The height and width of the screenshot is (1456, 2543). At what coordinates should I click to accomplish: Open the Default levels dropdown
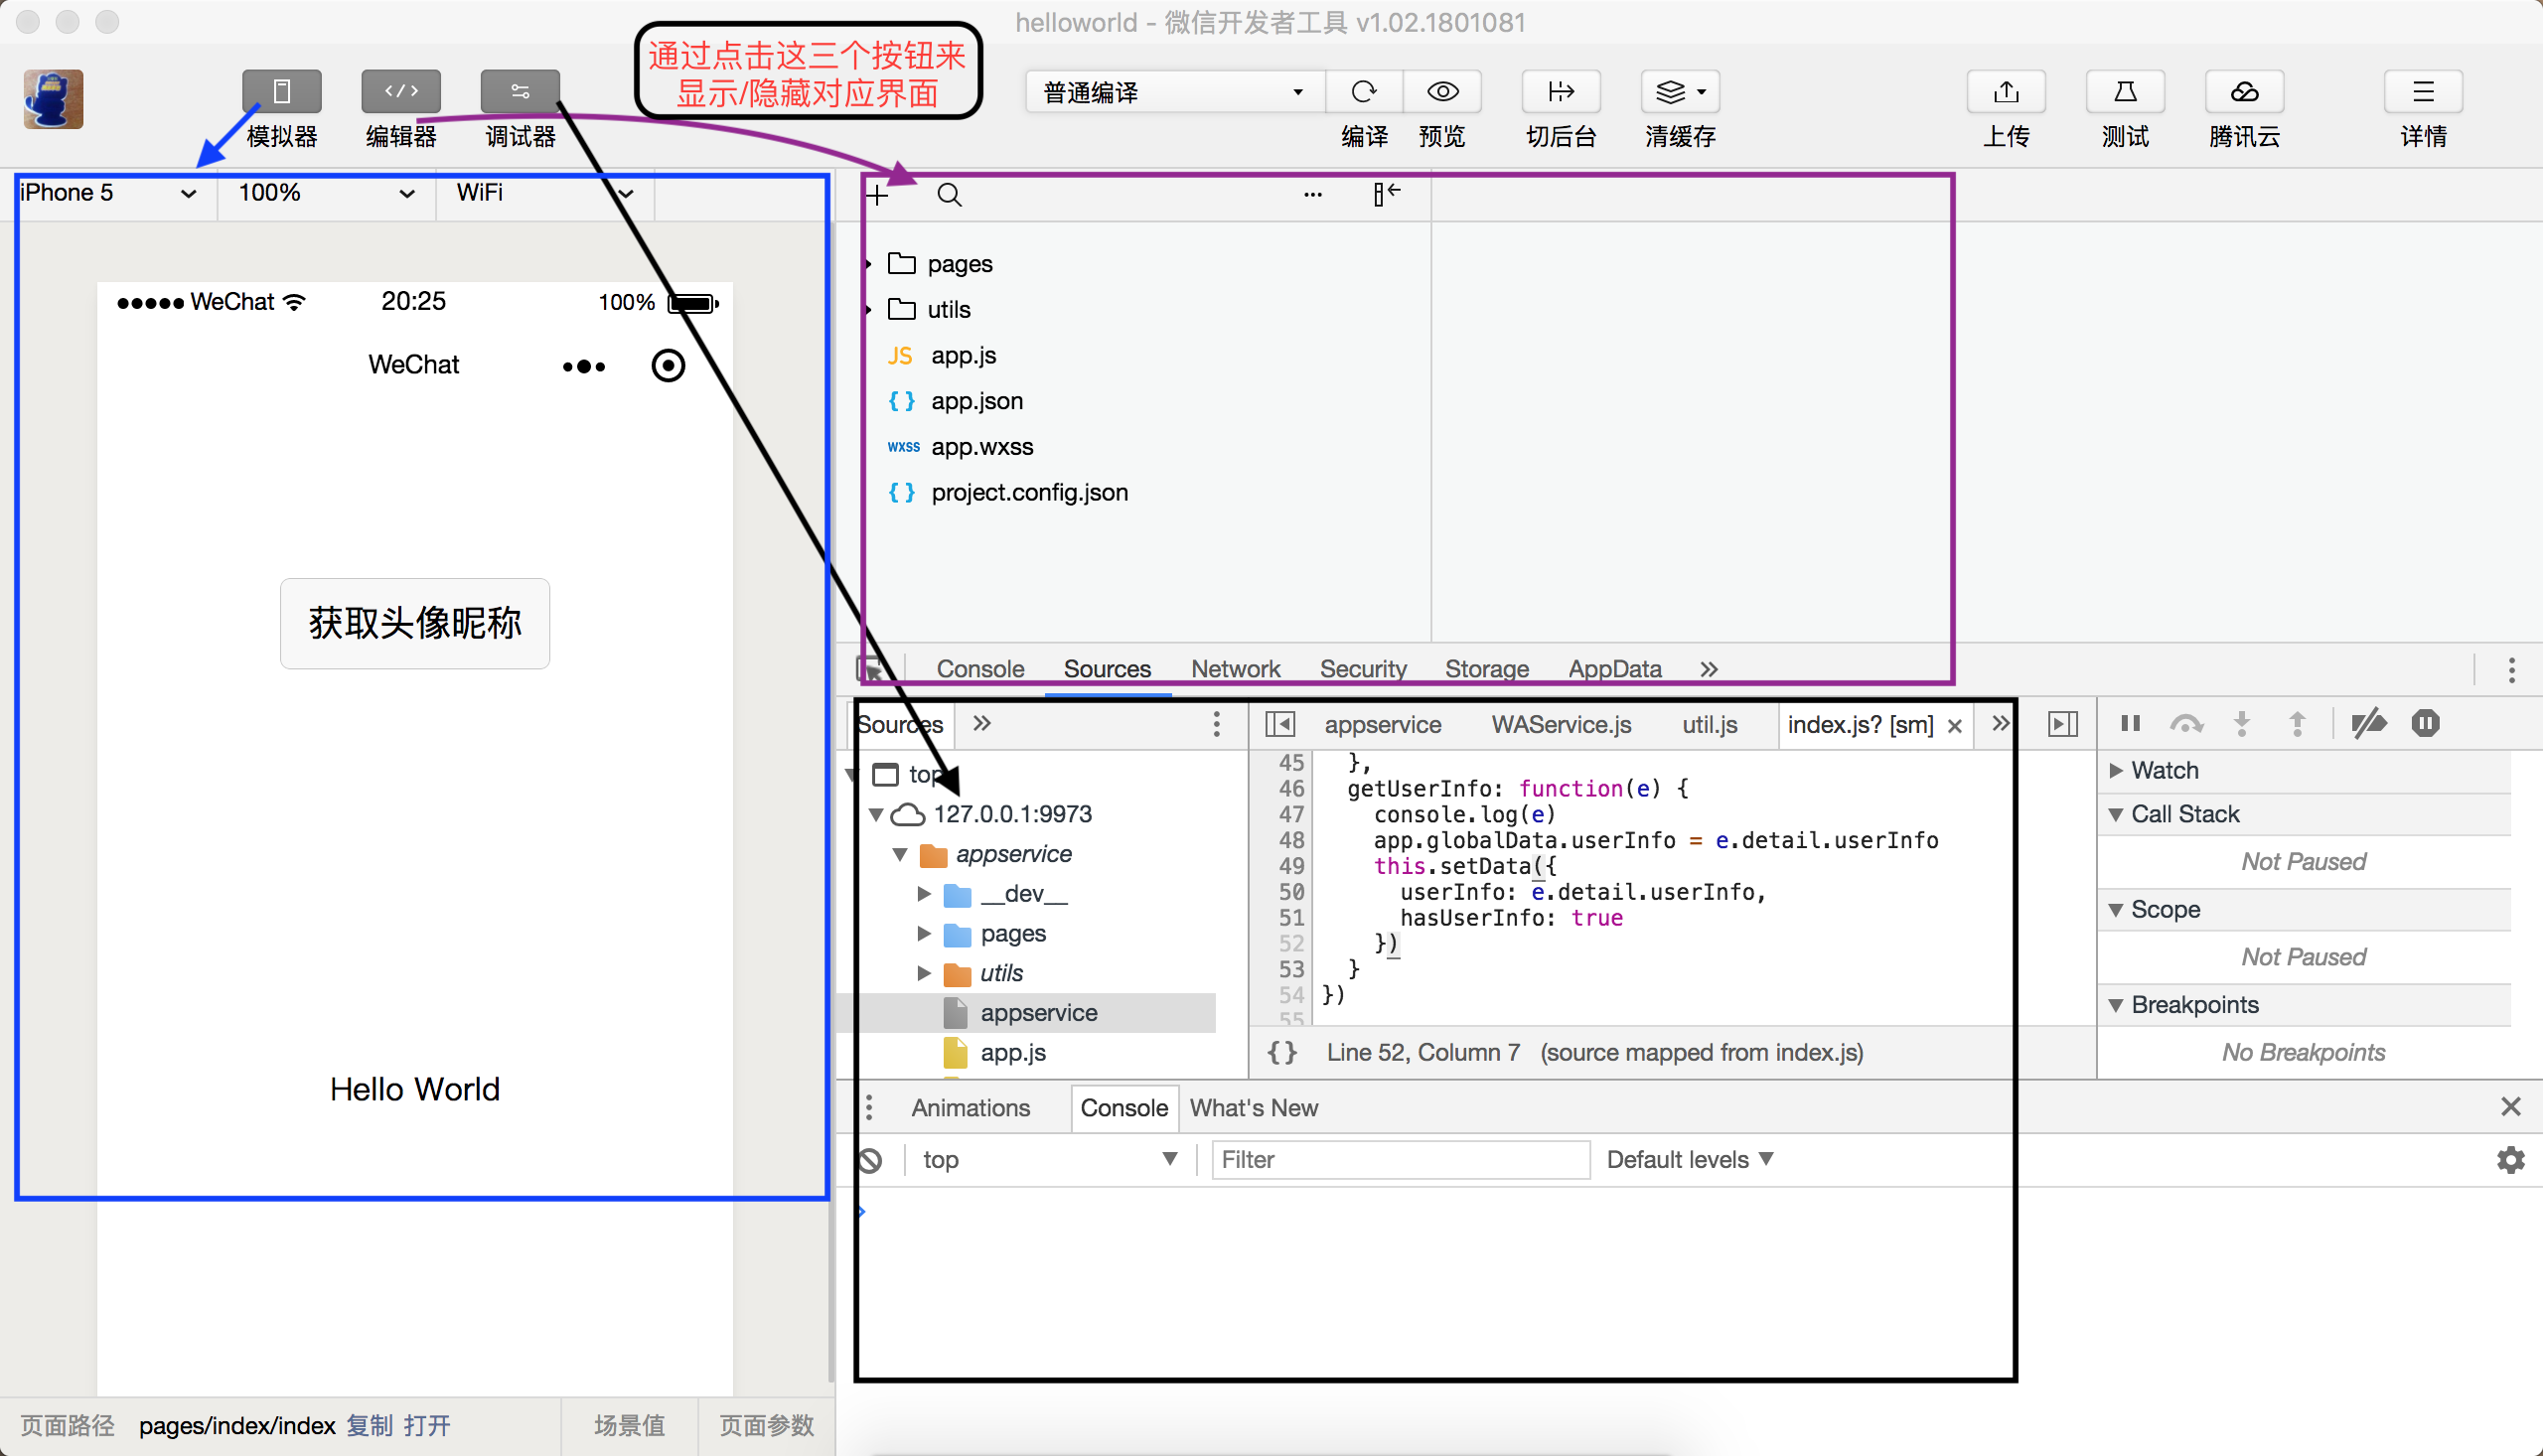click(x=1689, y=1160)
